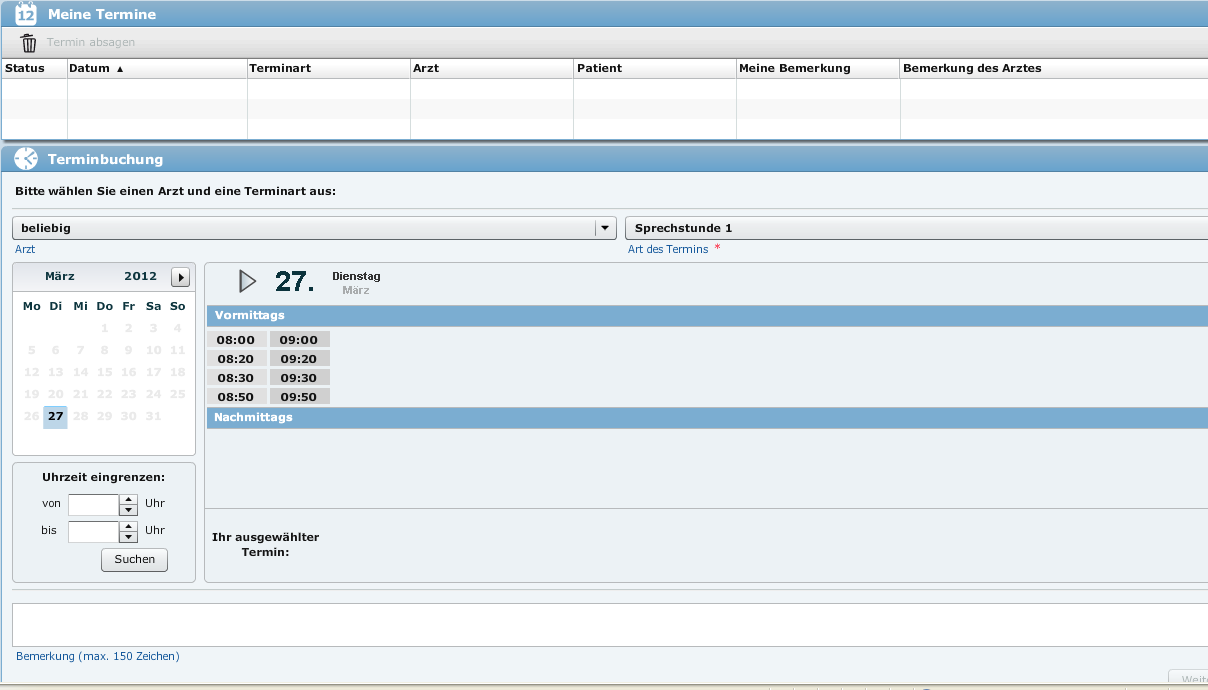1208x690 pixels.
Task: Click the Meine Bemerkung column header
Action: [818, 68]
